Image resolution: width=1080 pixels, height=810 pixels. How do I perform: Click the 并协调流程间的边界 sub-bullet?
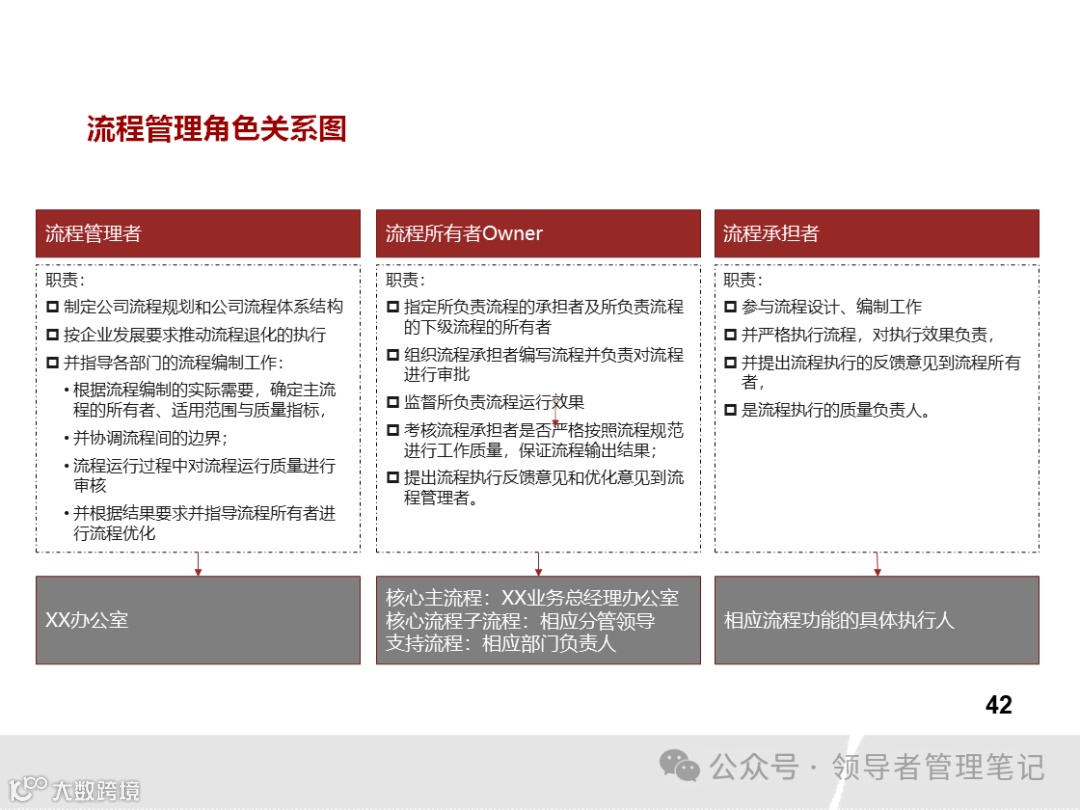click(146, 438)
